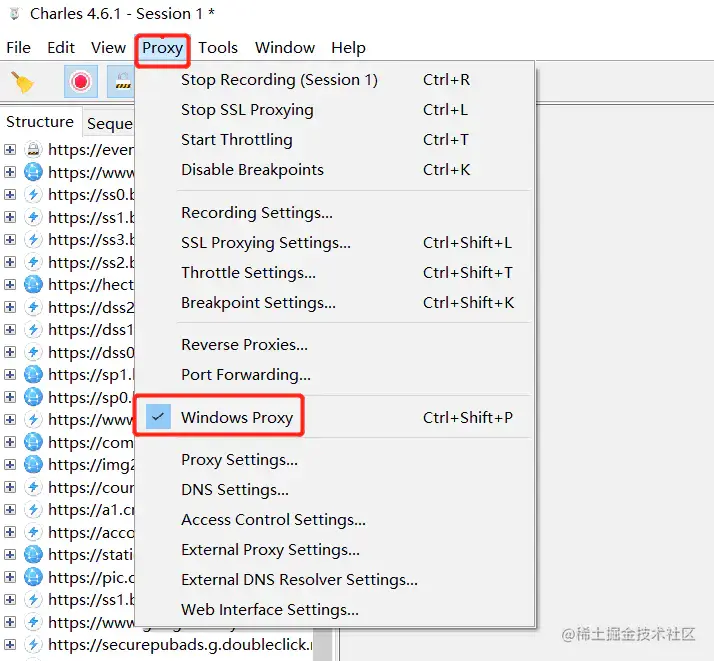Click the red Record button in toolbar
The height and width of the screenshot is (661, 714).
[x=81, y=82]
